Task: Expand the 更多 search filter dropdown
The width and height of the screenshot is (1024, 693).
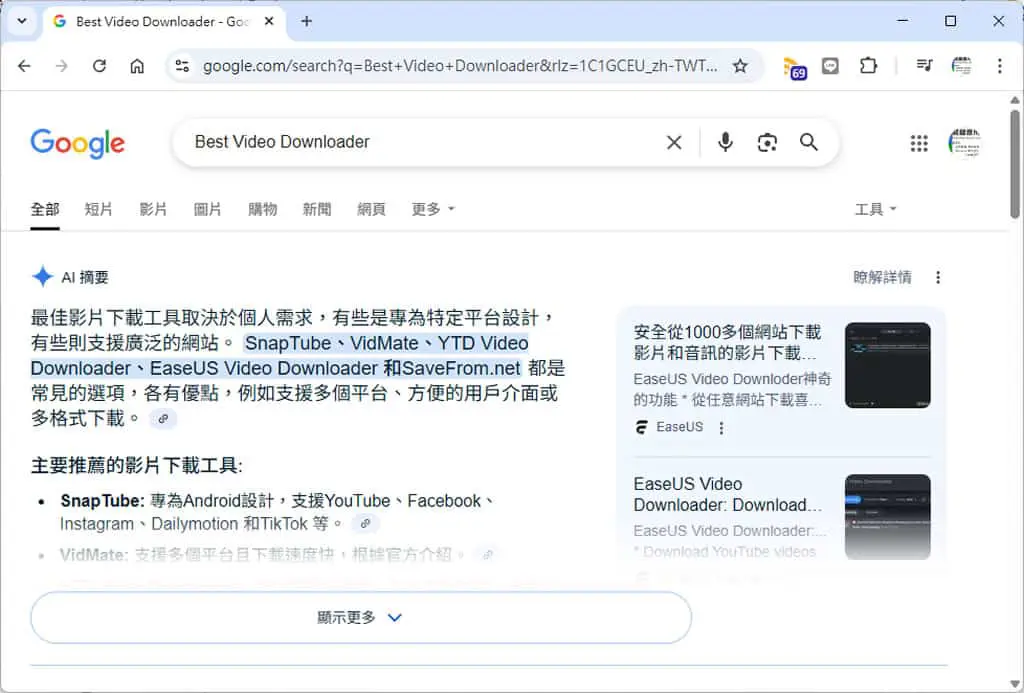Action: (432, 209)
